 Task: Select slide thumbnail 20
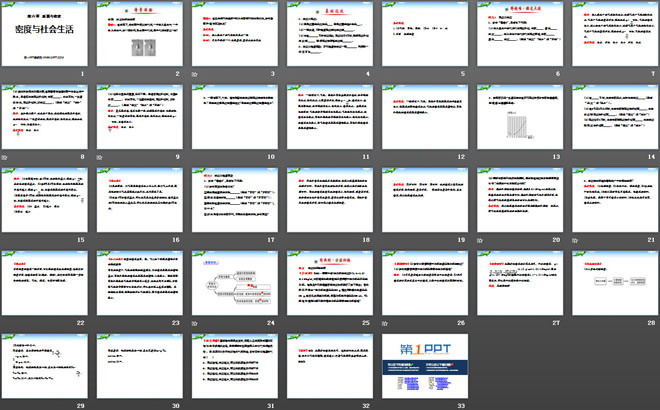(520, 200)
